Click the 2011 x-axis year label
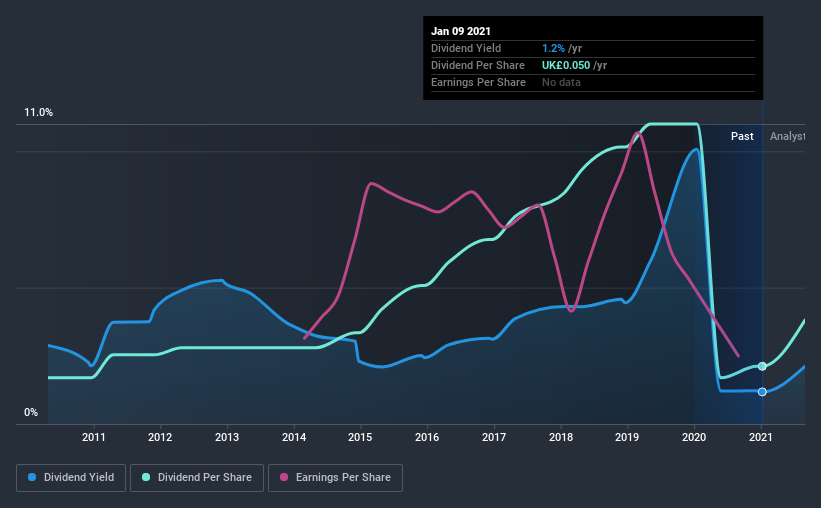The height and width of the screenshot is (508, 821). click(x=94, y=437)
